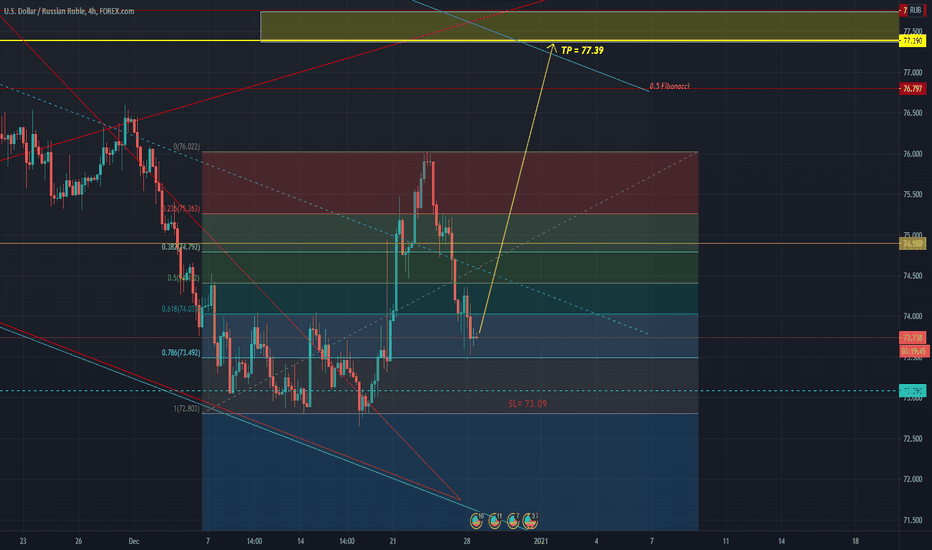Click the current price label 73.738

pyautogui.click(x=912, y=337)
